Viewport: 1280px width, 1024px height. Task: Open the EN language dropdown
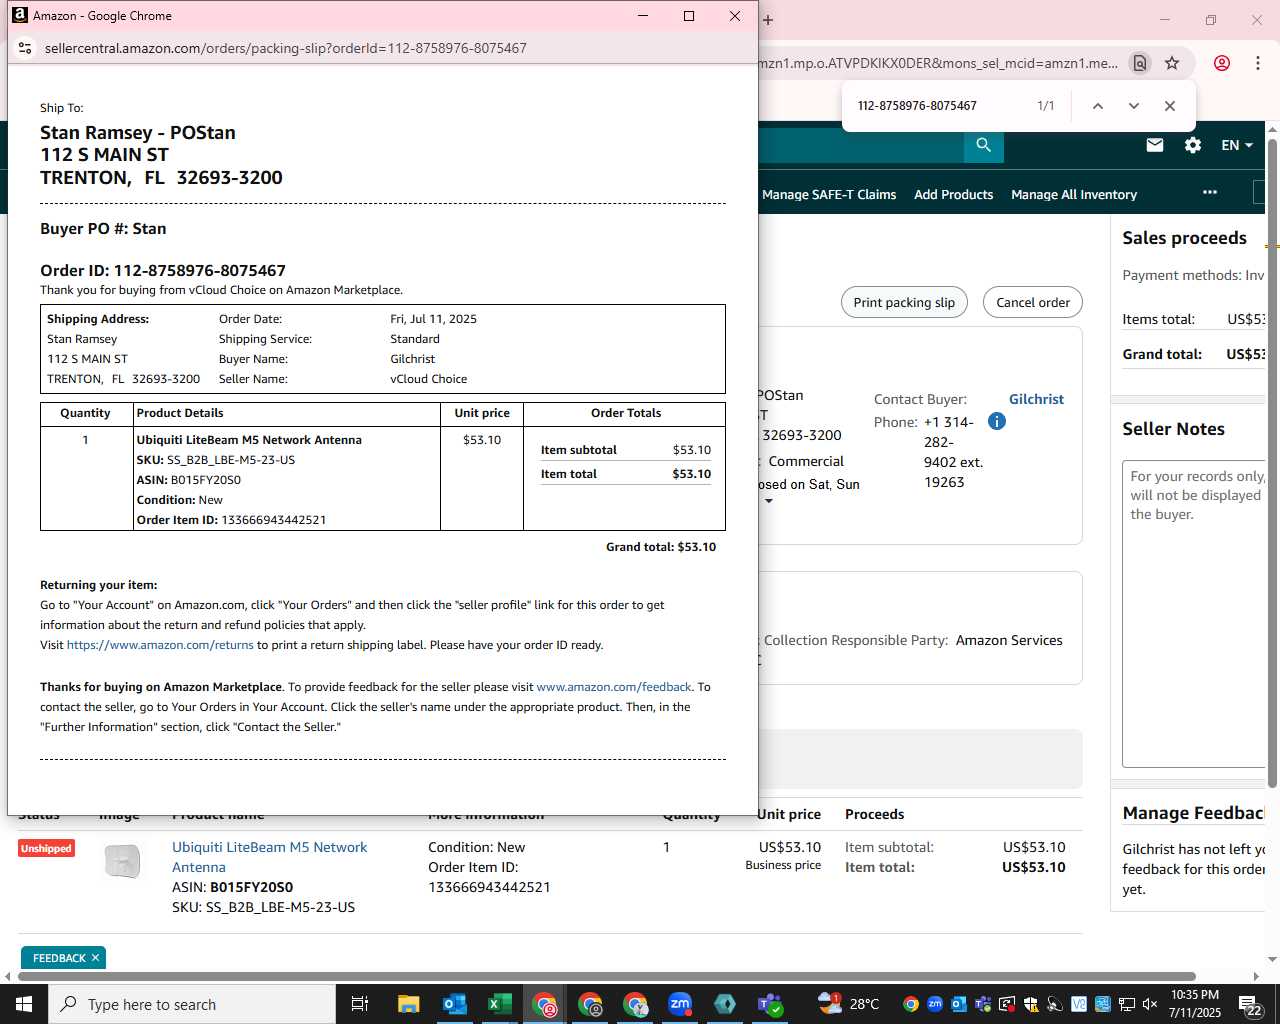(x=1237, y=145)
